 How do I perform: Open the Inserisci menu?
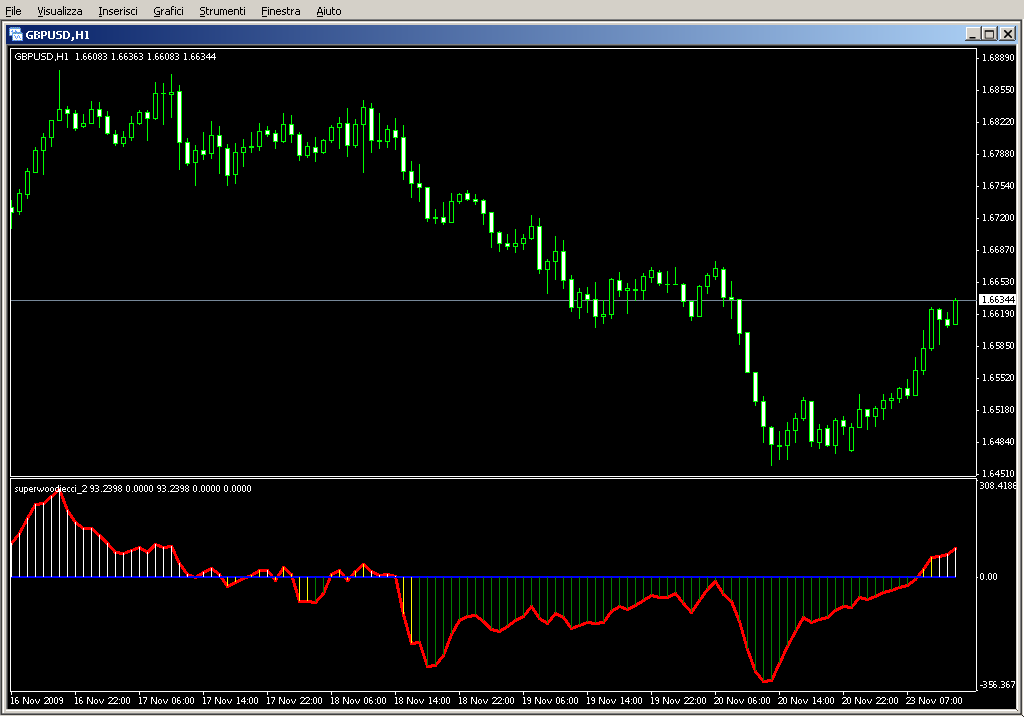[x=118, y=11]
